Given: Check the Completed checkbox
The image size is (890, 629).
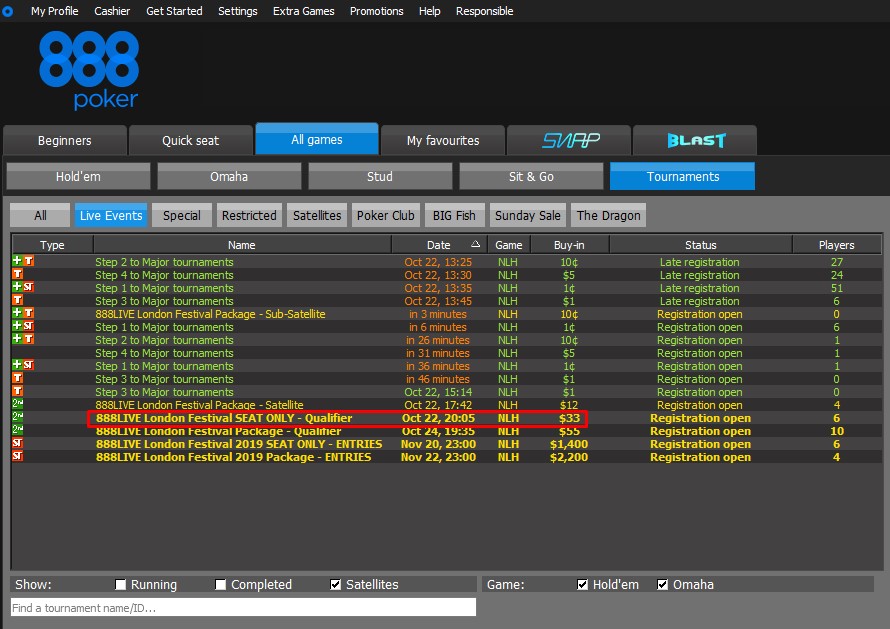Looking at the screenshot, I should pos(220,584).
